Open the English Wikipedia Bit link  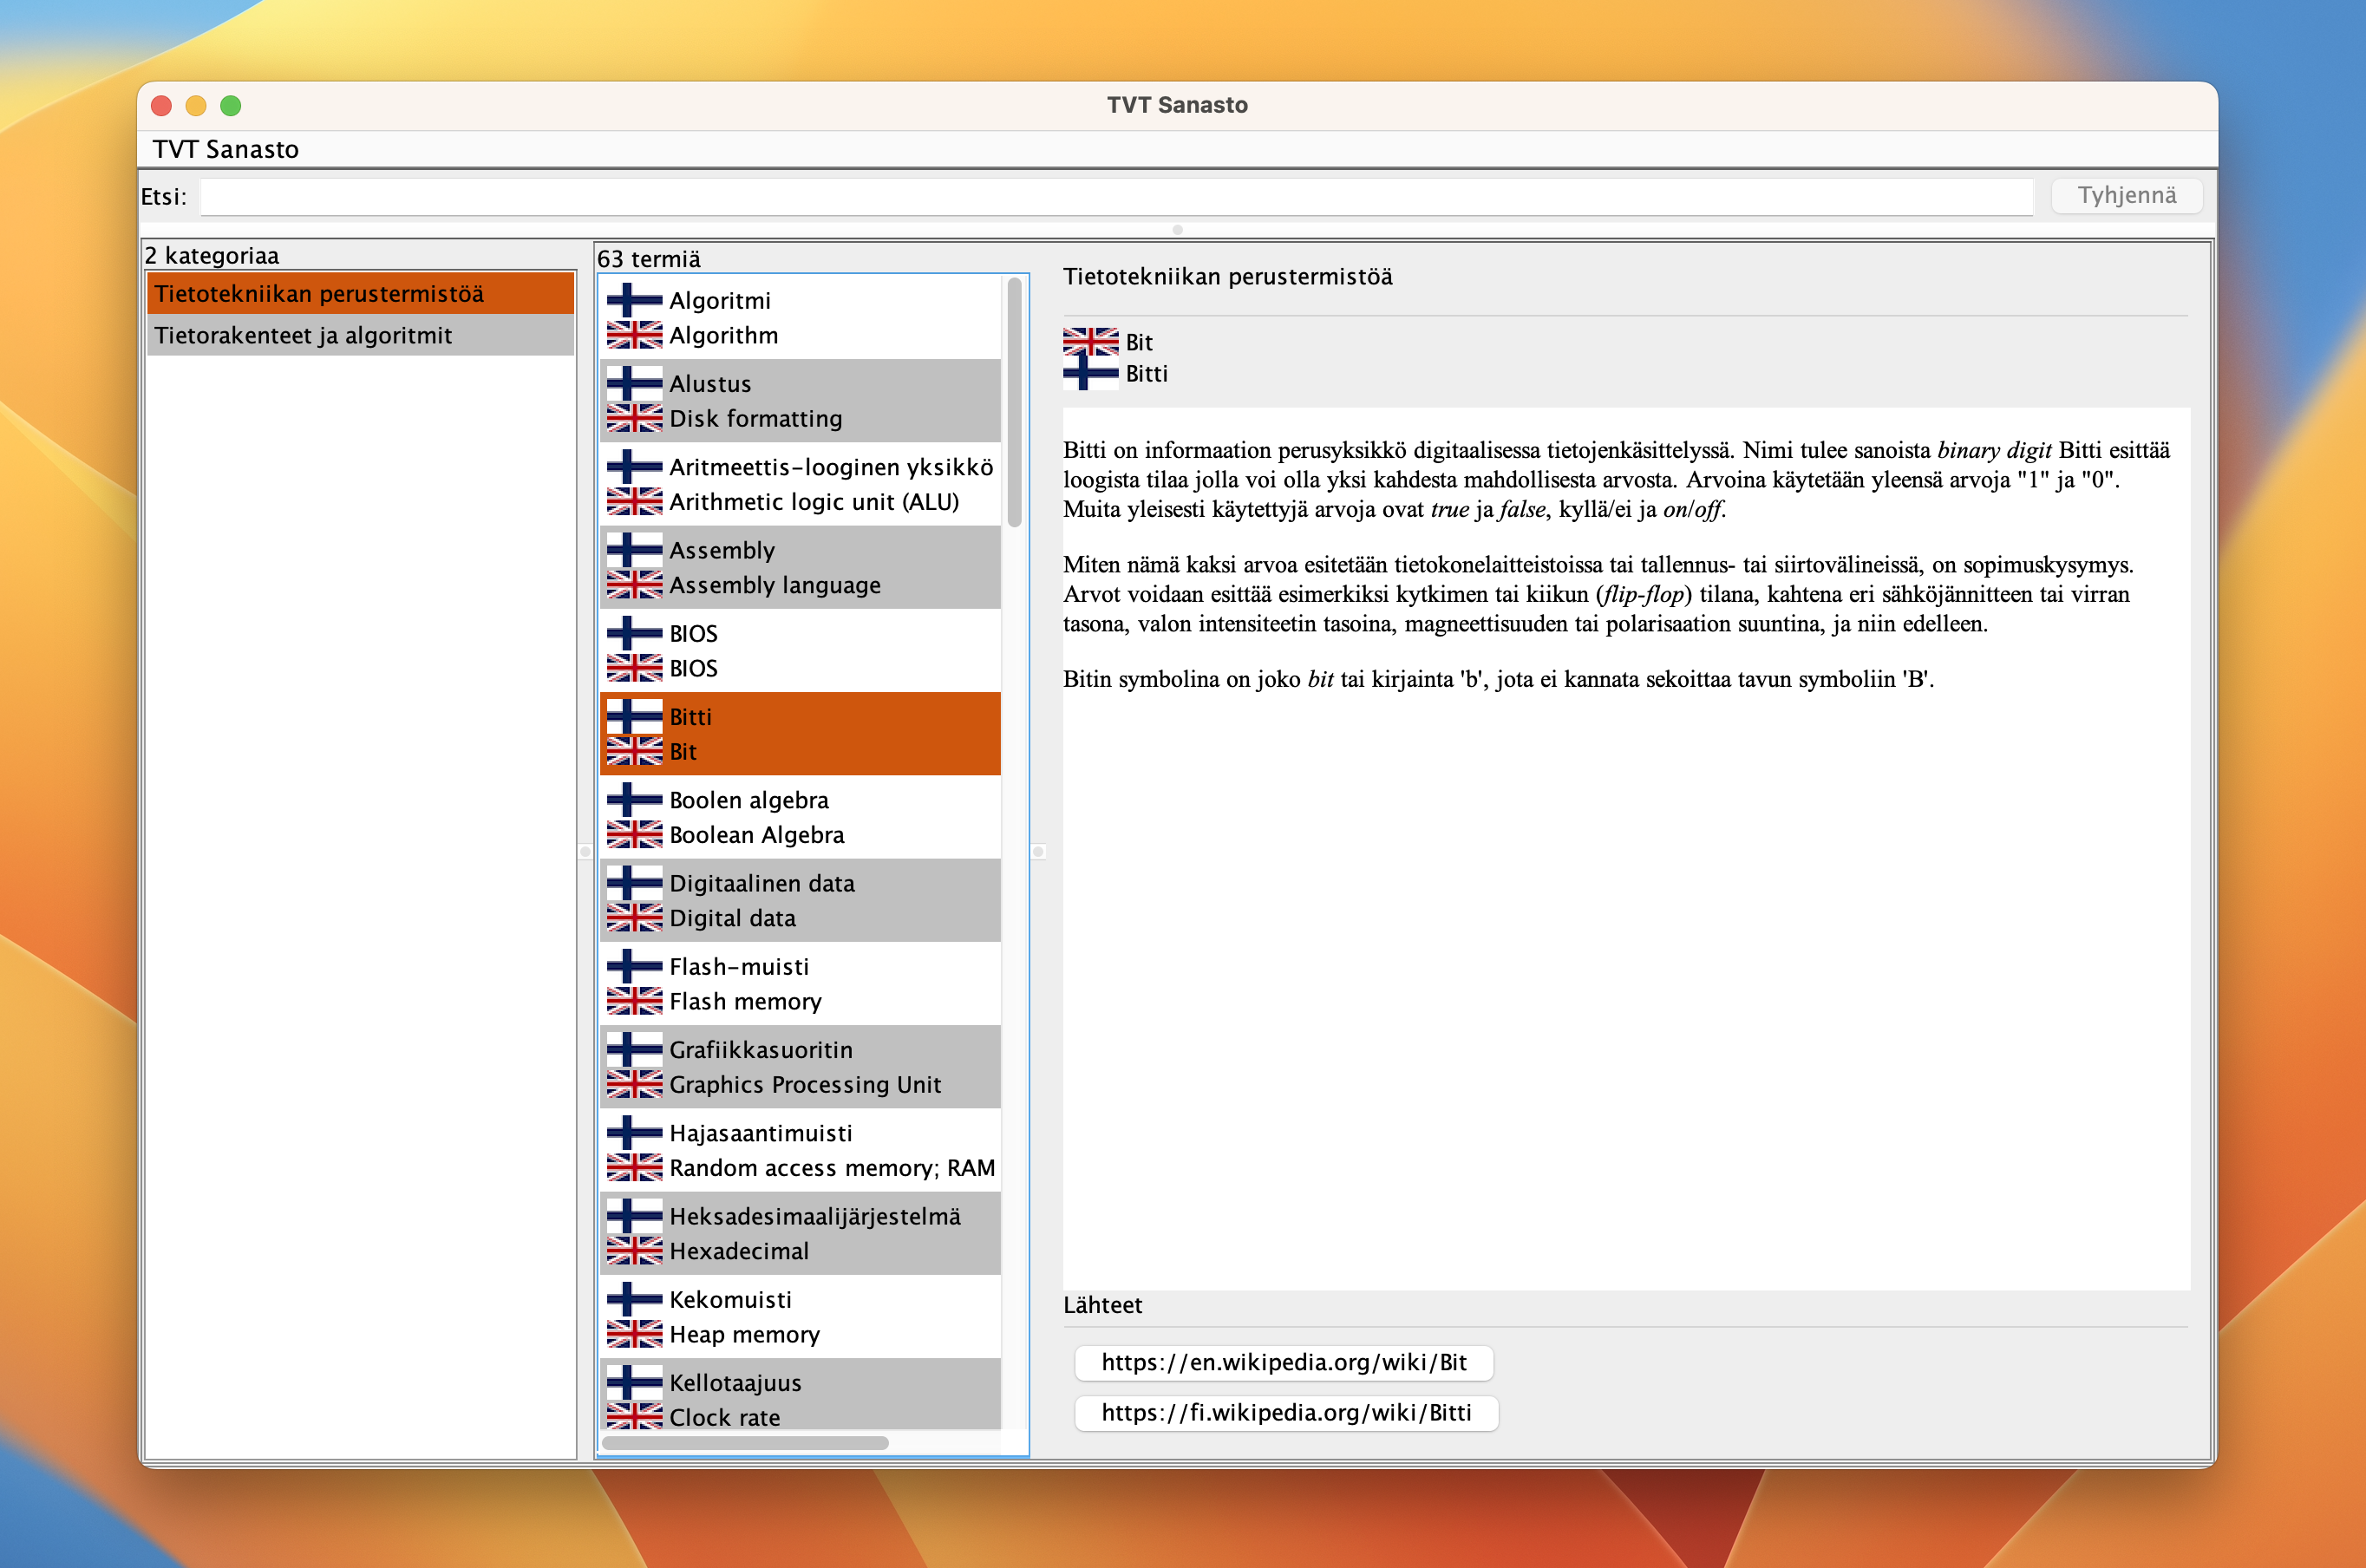1283,1362
